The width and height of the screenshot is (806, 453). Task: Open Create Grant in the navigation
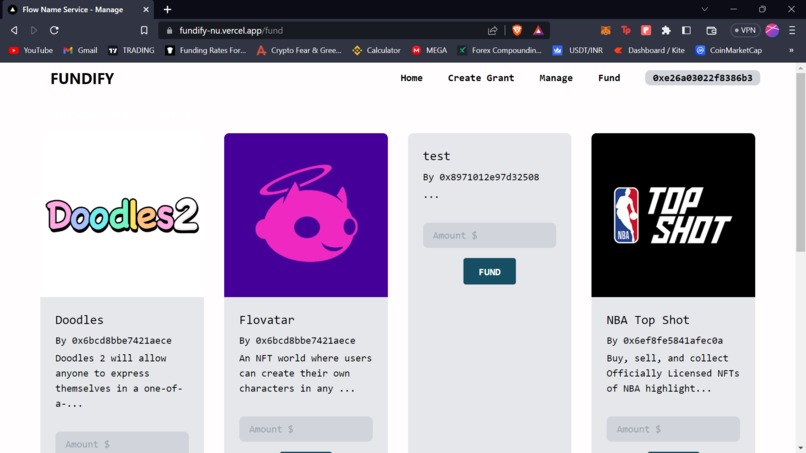coord(481,78)
